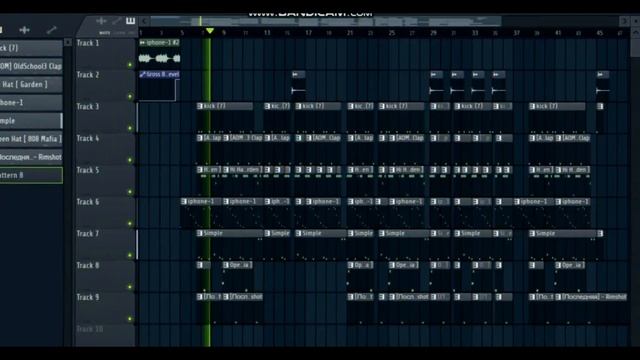The width and height of the screenshot is (640, 360).
Task: Click the Track 10 header label
Action: click(x=90, y=329)
